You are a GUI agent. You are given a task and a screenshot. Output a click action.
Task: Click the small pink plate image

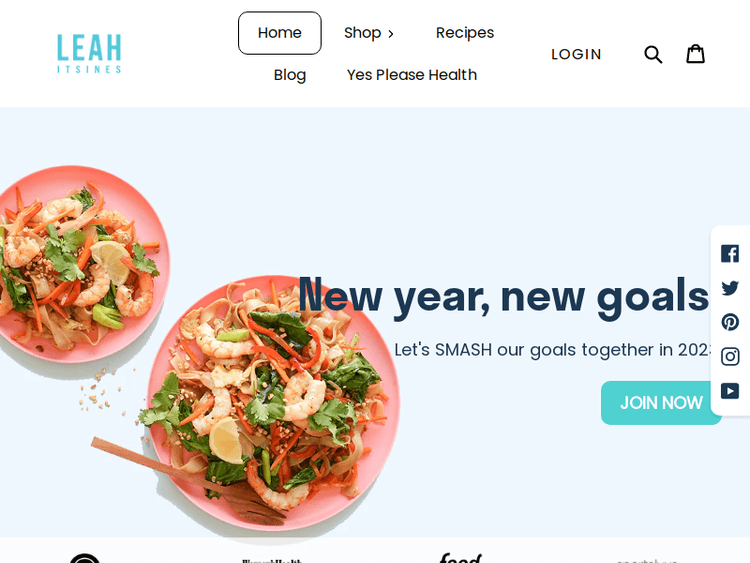click(79, 264)
